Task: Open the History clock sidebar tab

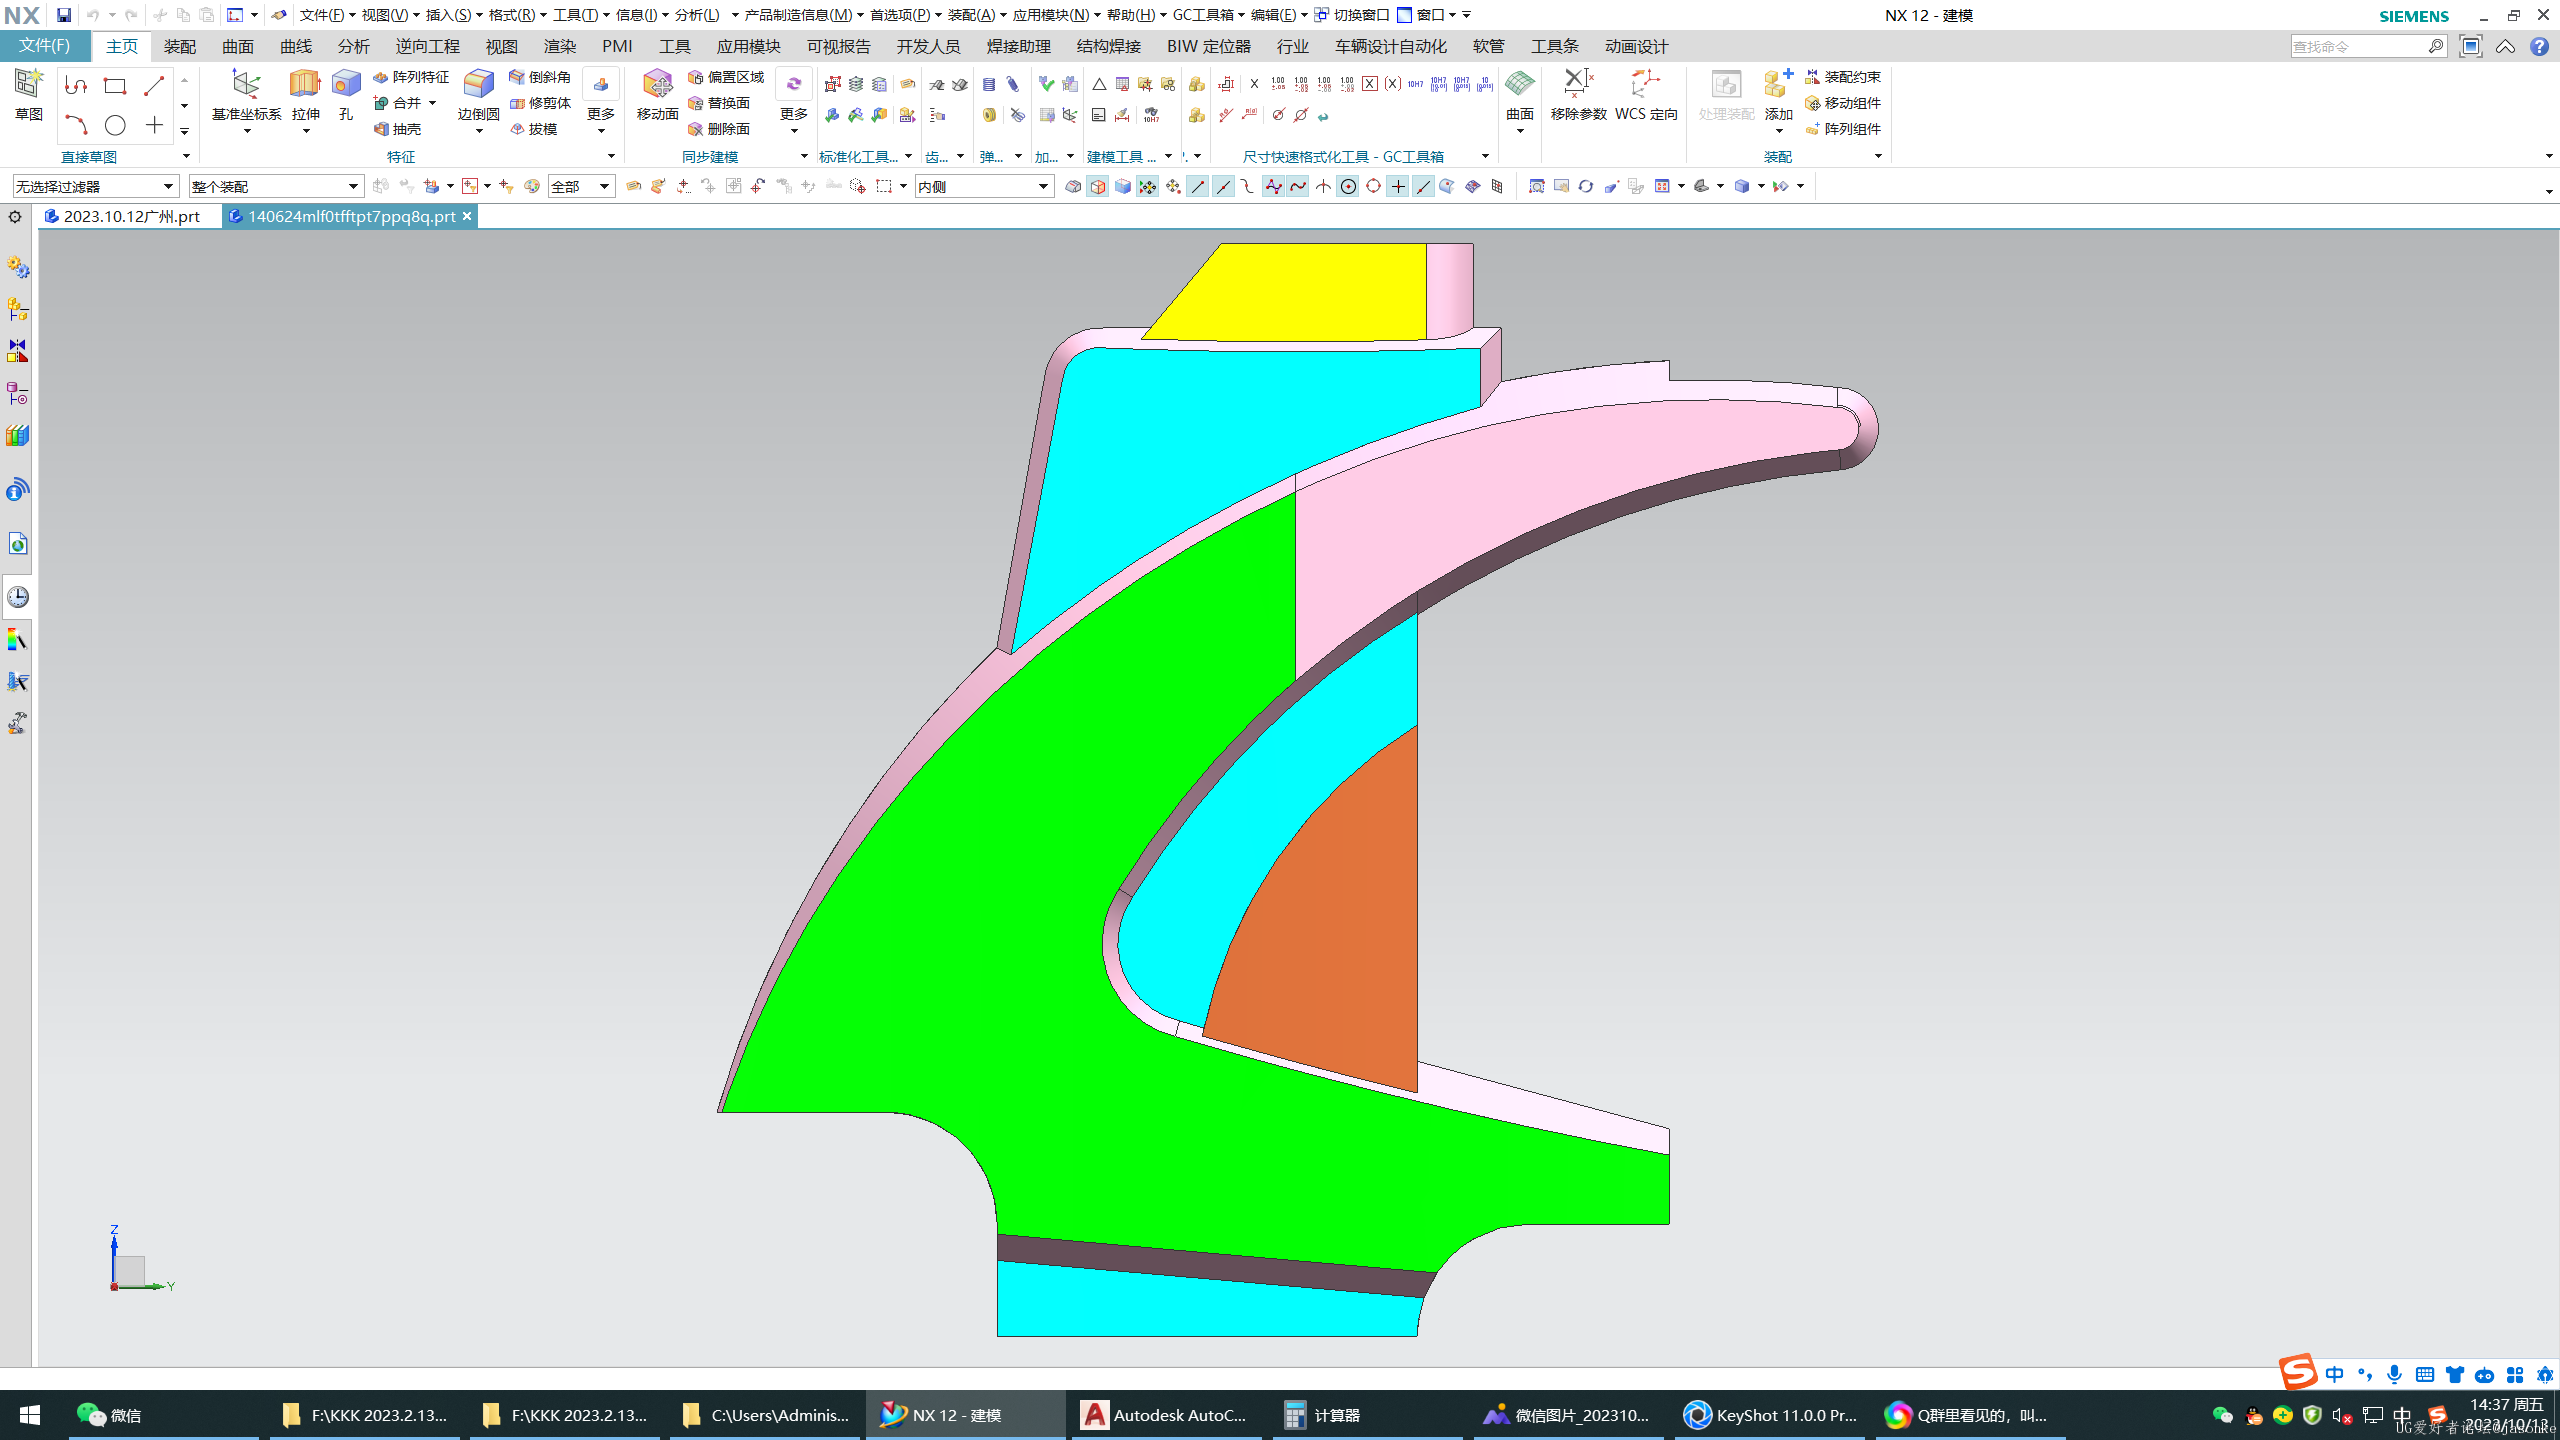Action: (17, 597)
